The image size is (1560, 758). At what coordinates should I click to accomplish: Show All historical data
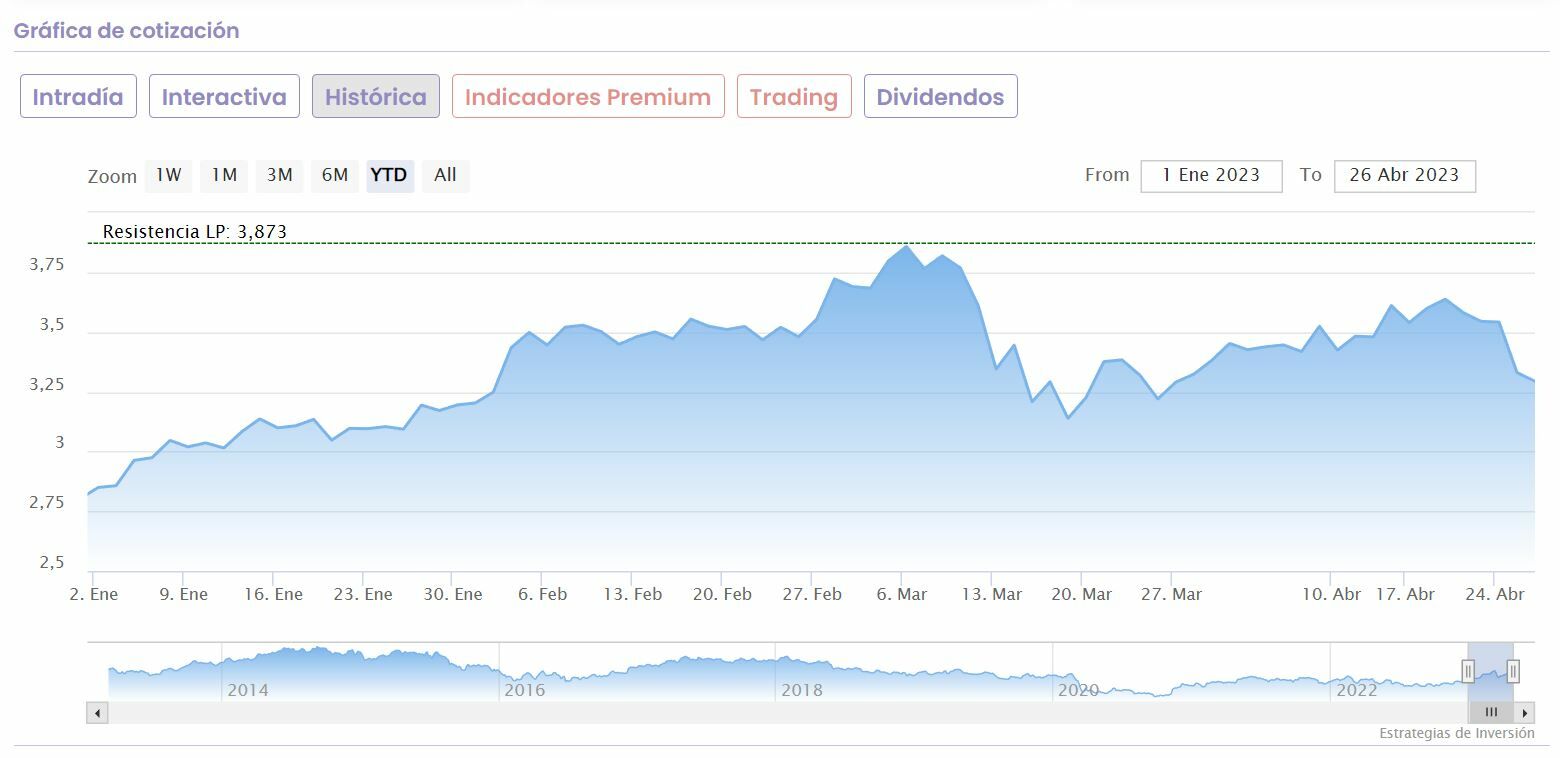pyautogui.click(x=445, y=175)
